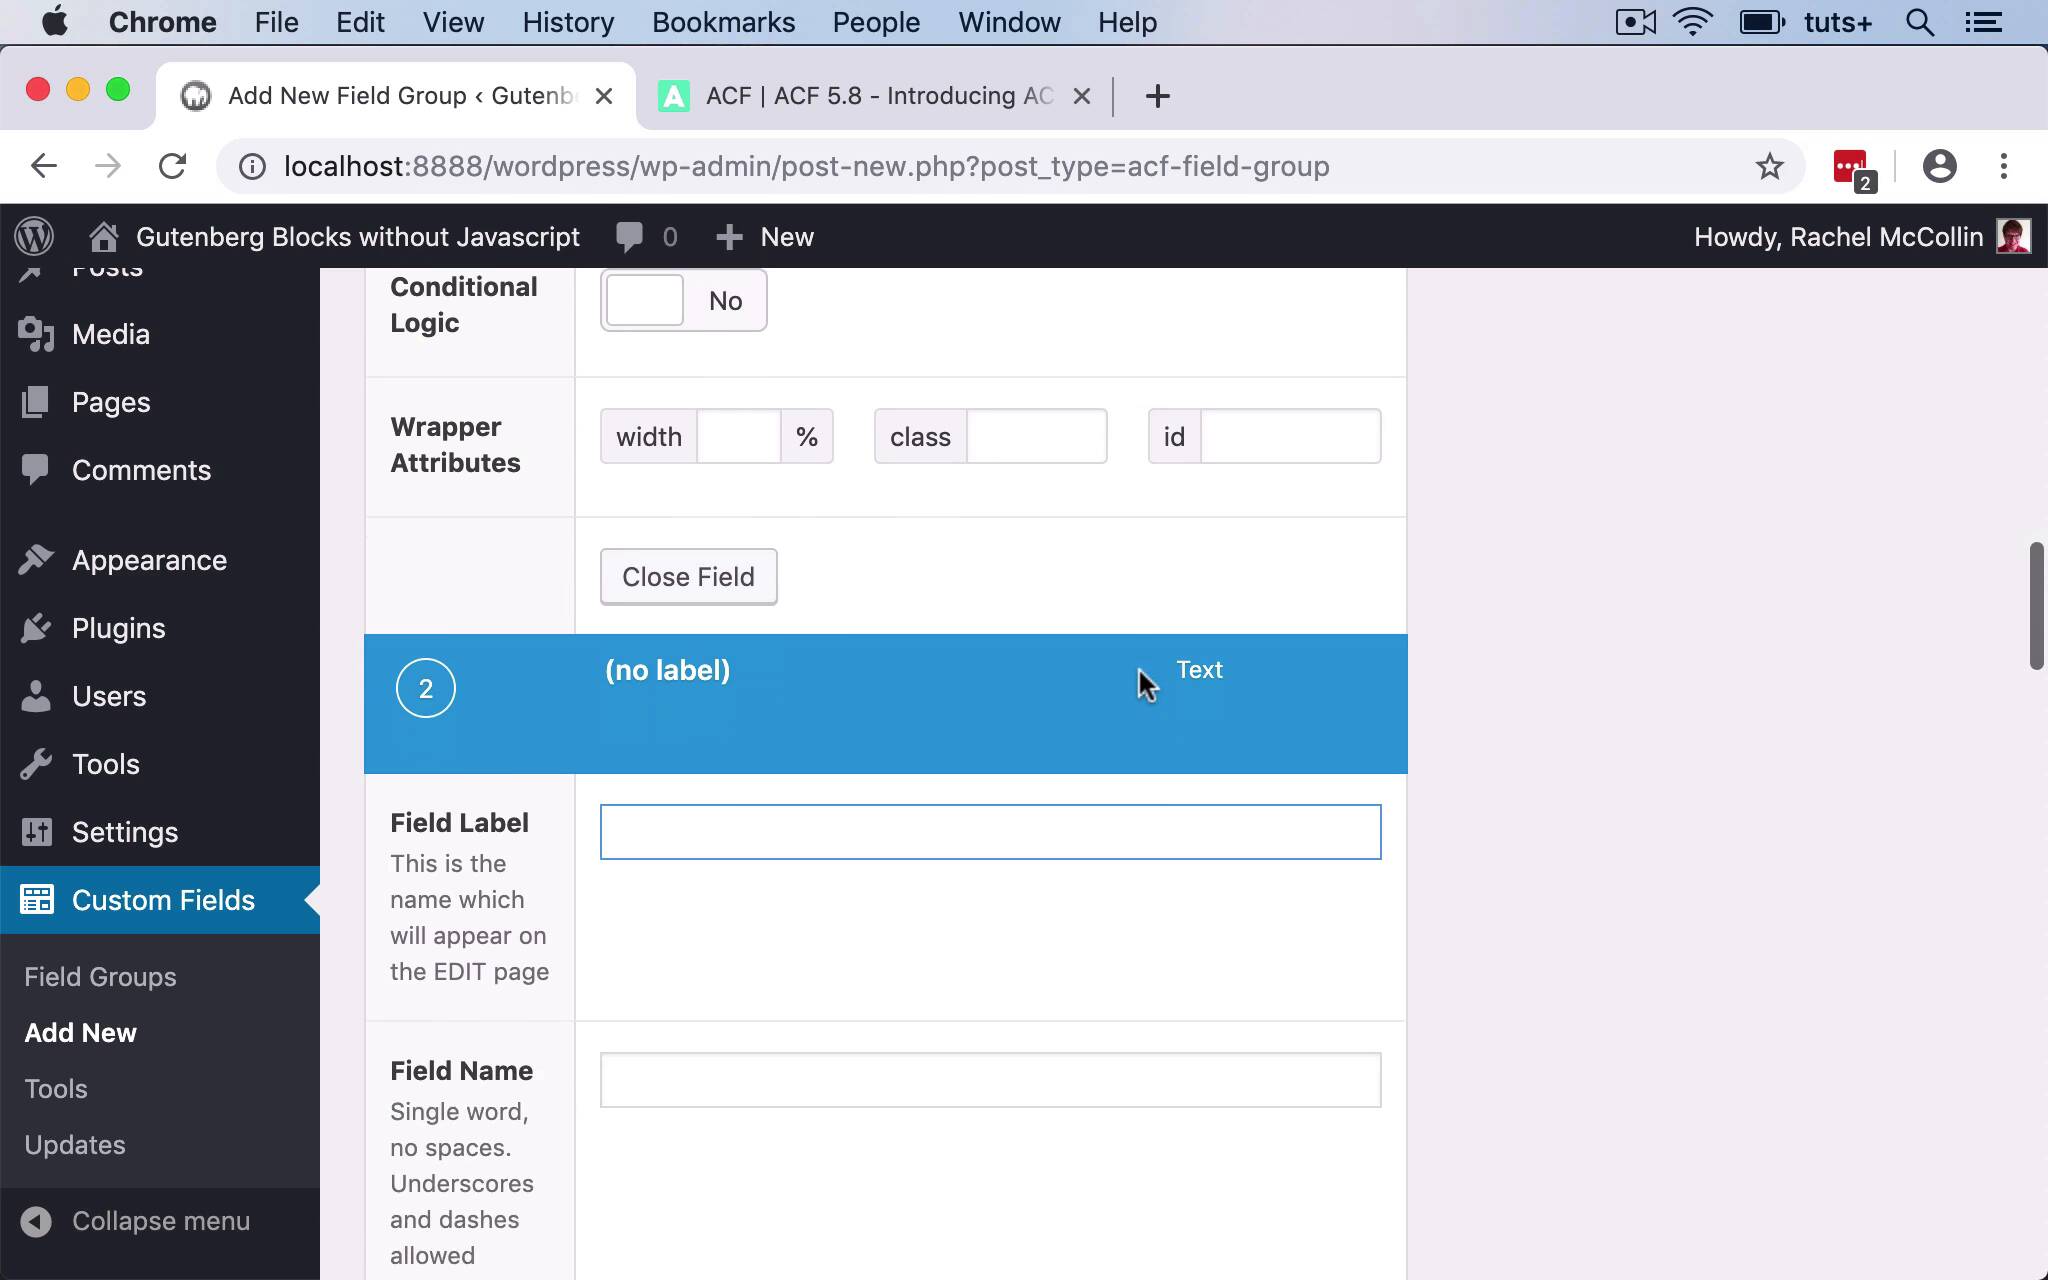Open the + New dropdown in admin bar
This screenshot has height=1280, width=2048.
(x=765, y=237)
